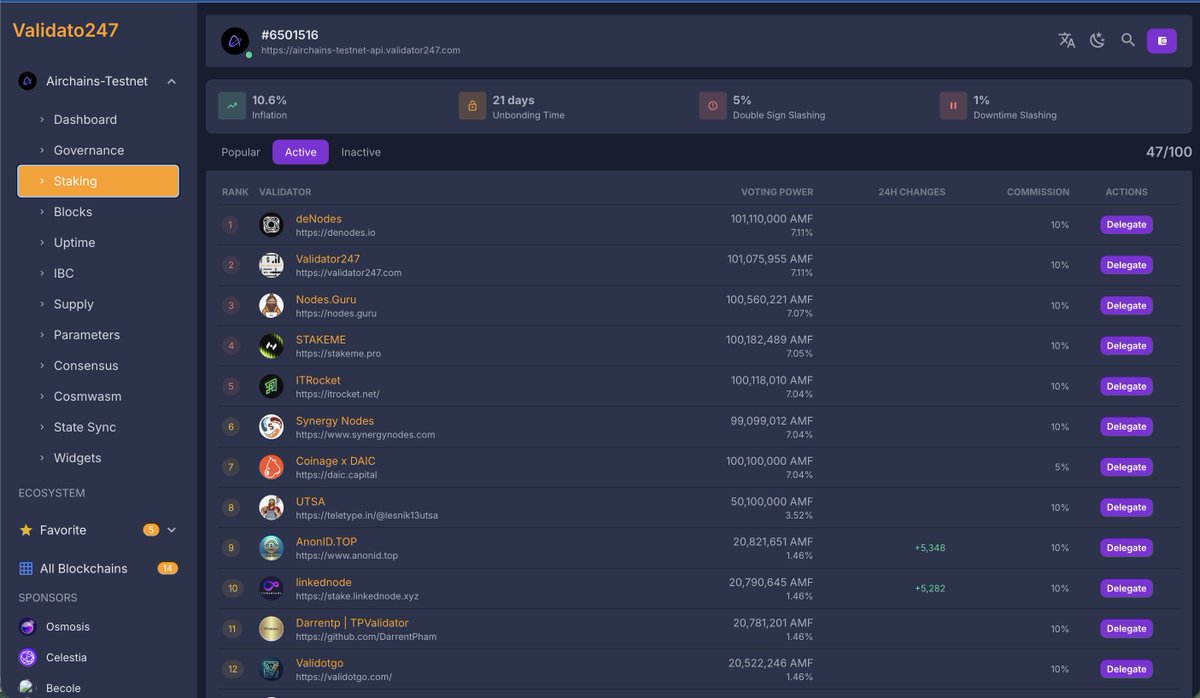
Task: Open the language translate icon
Action: 1067,40
